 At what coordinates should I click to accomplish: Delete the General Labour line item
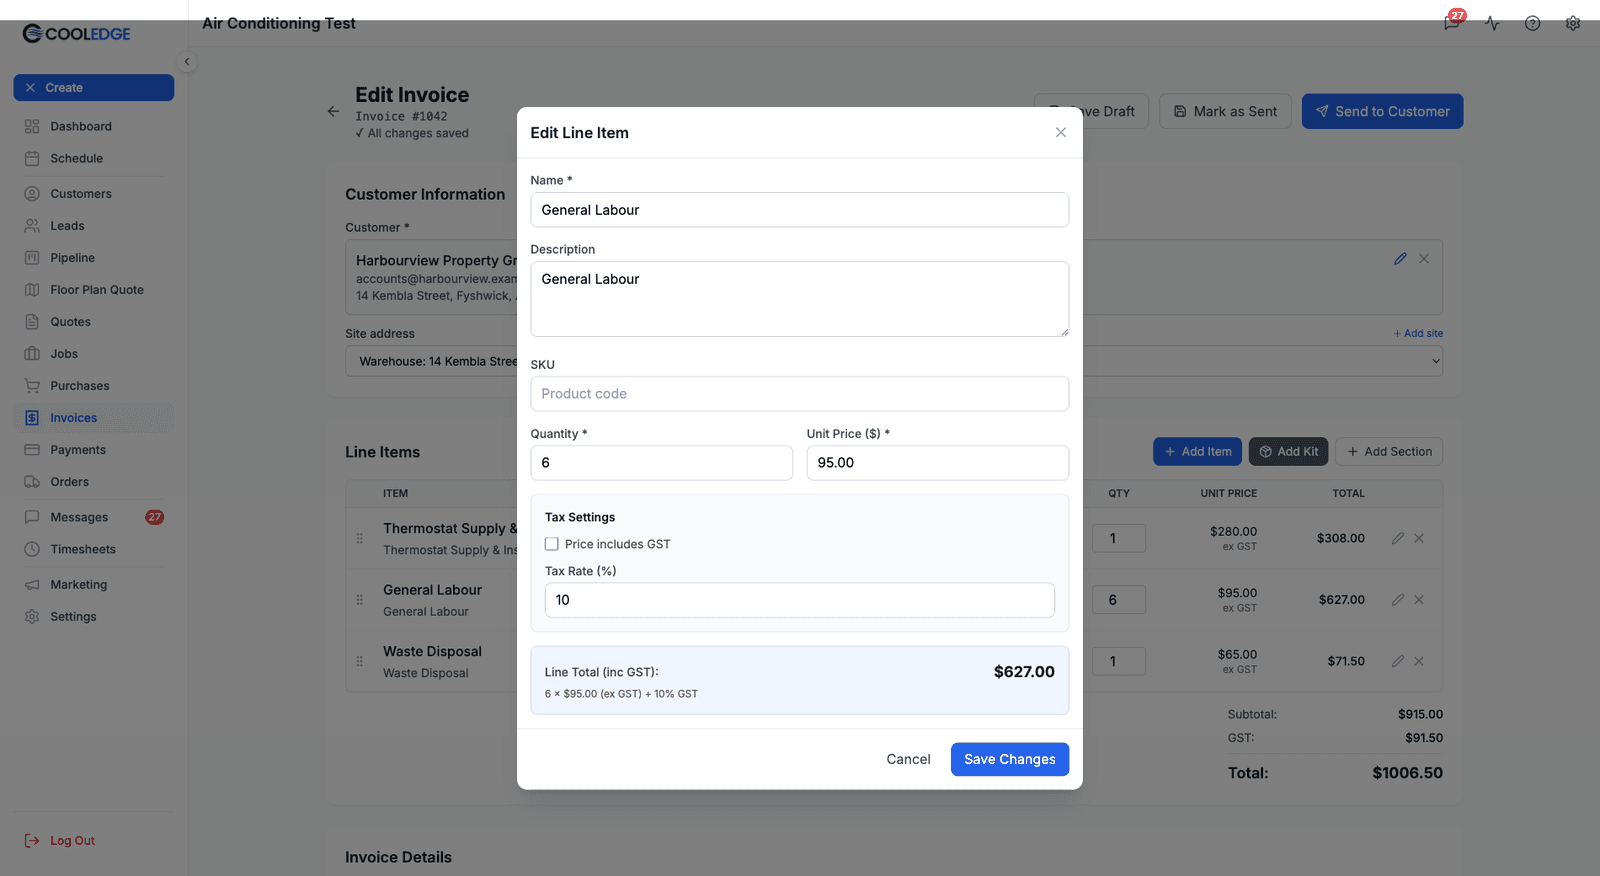tap(1419, 600)
